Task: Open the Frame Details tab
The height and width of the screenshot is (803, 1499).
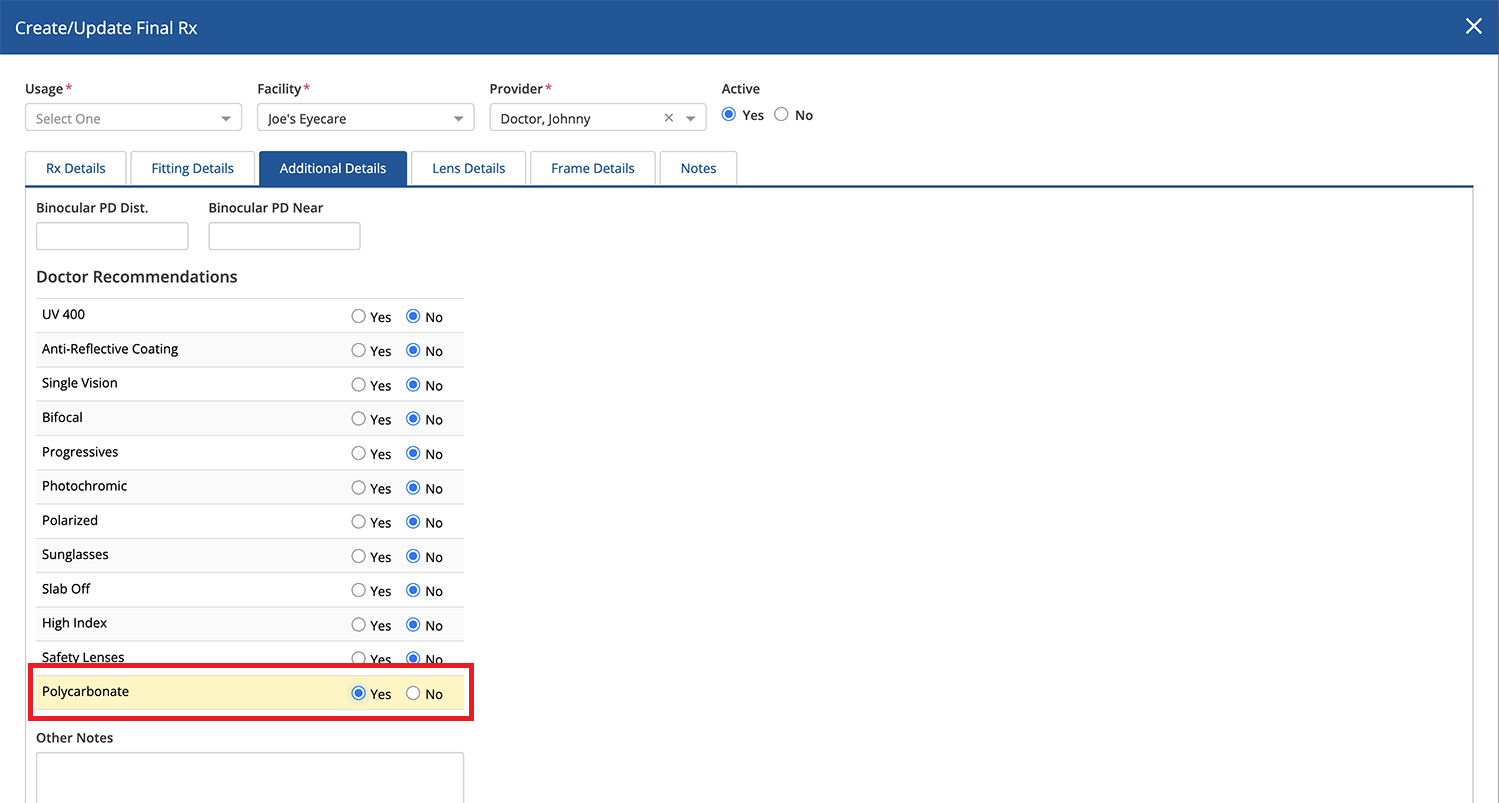Action: pyautogui.click(x=592, y=168)
